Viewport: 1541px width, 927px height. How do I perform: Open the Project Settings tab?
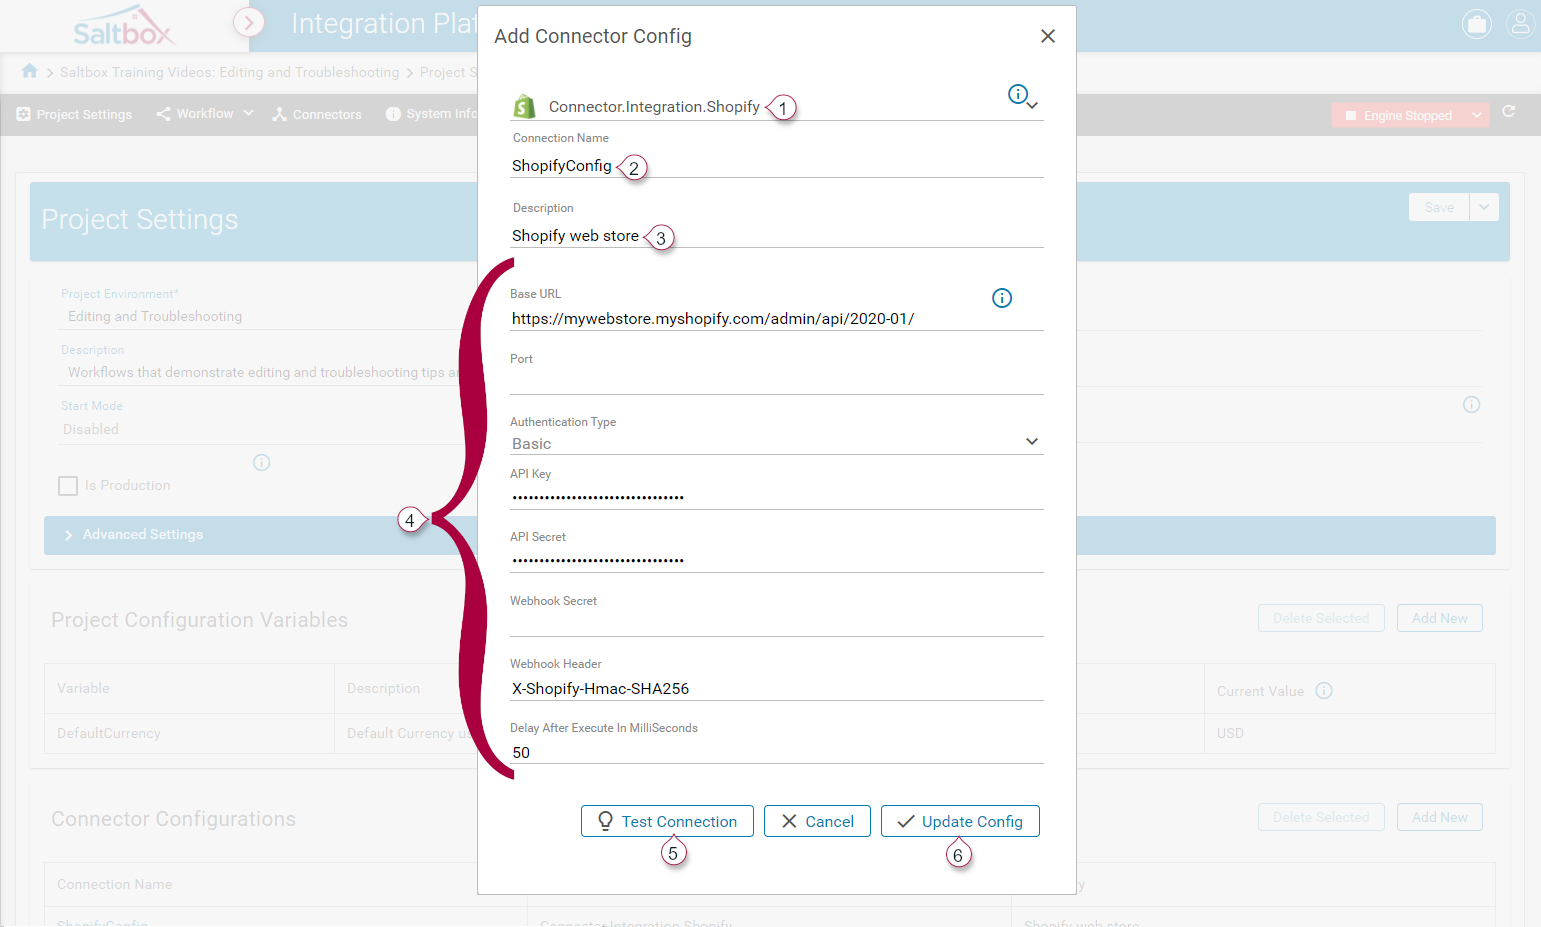74,114
